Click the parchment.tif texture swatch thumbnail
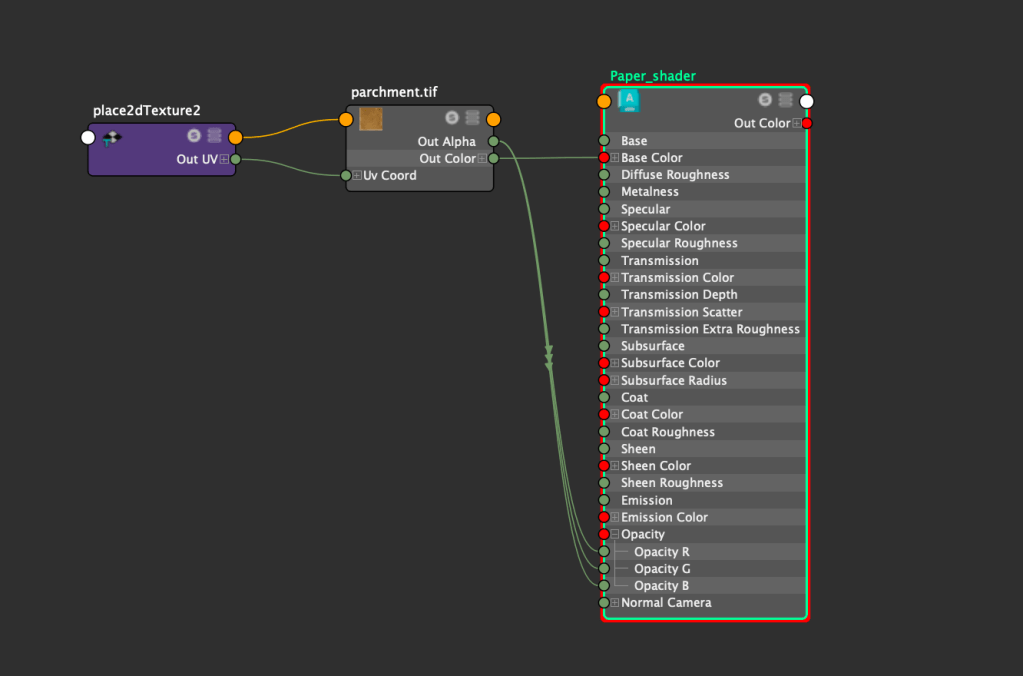The height and width of the screenshot is (676, 1023). (x=371, y=119)
